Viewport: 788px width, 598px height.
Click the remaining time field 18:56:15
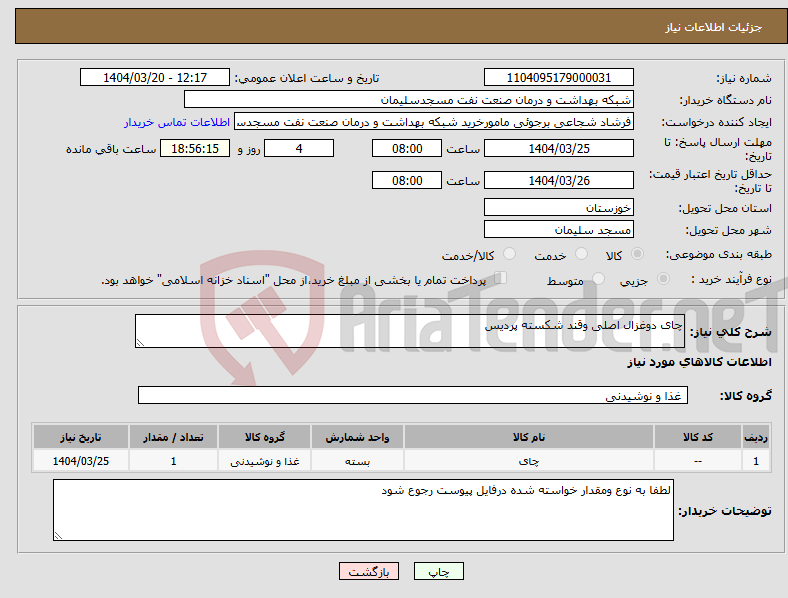[x=195, y=148]
